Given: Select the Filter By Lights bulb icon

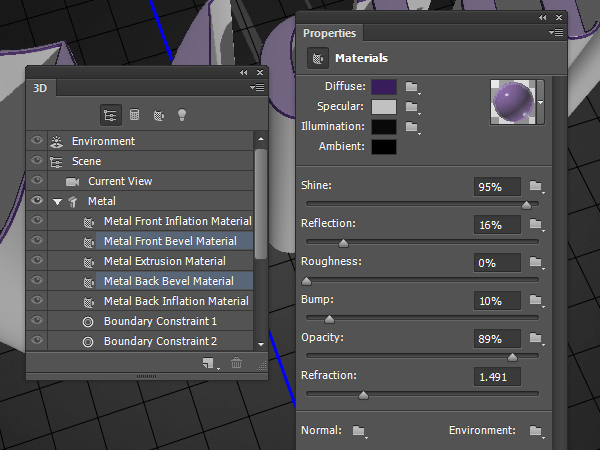Looking at the screenshot, I should (182, 115).
